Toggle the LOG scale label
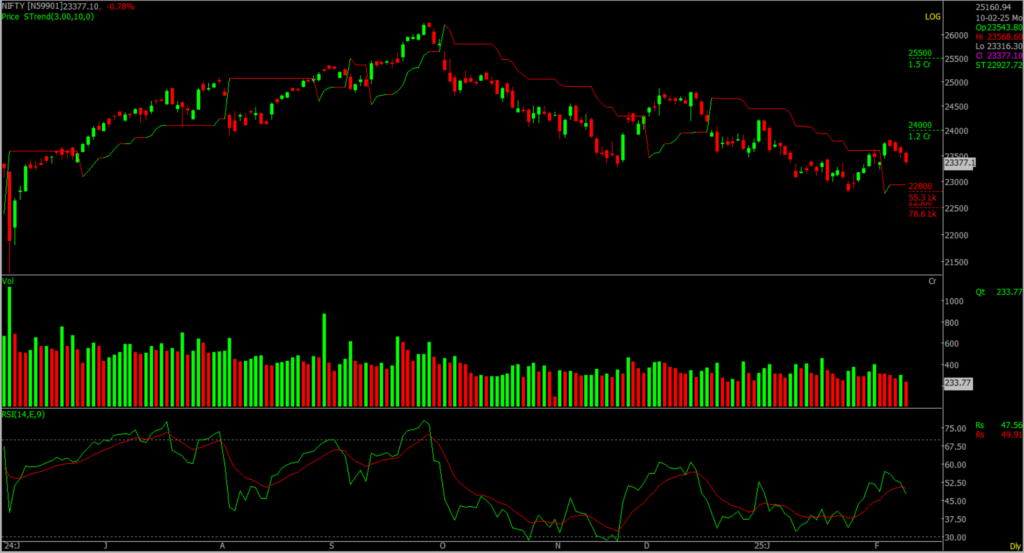The height and width of the screenshot is (553, 1024). (x=932, y=17)
